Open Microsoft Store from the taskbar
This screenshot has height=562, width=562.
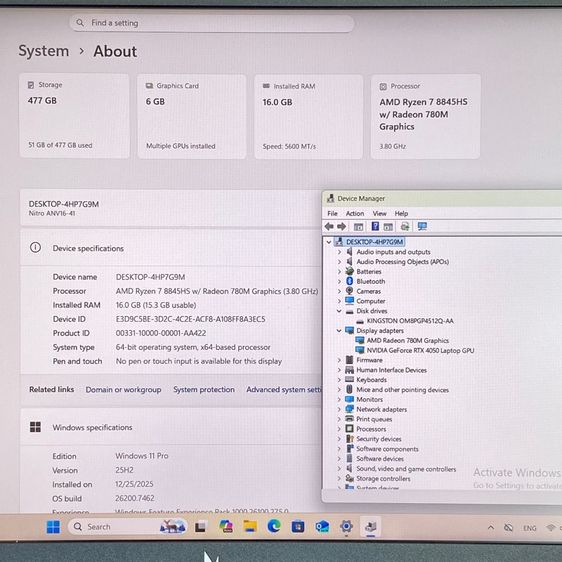tap(298, 527)
